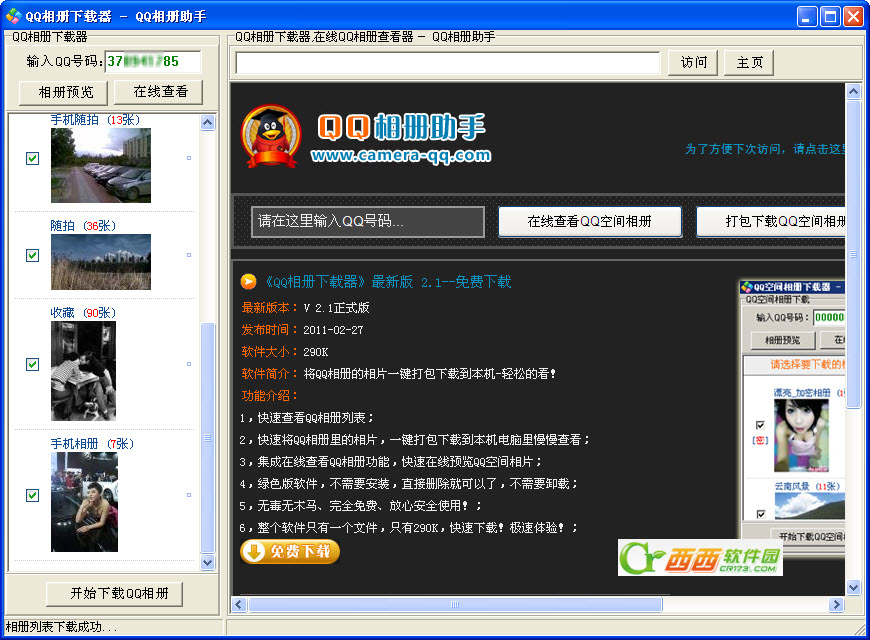Open the 手机相册 album thumbnail
The image size is (870, 640).
[84, 502]
